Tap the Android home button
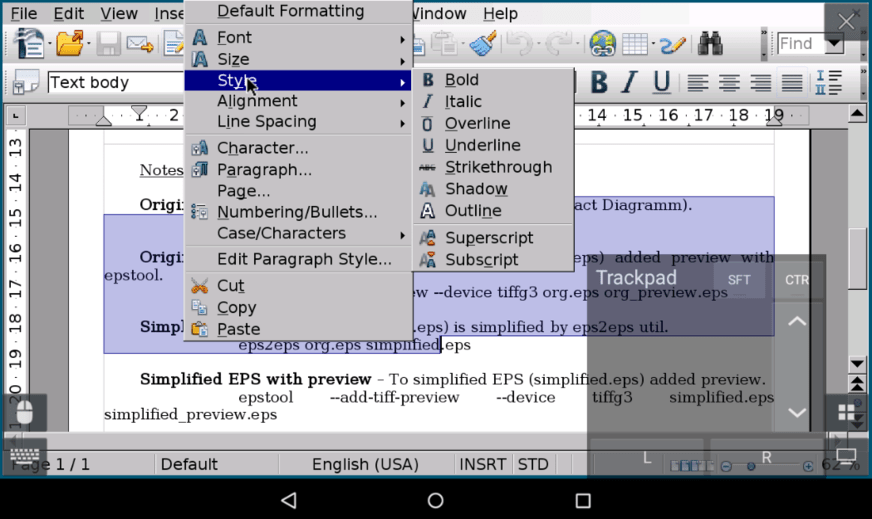 (435, 501)
